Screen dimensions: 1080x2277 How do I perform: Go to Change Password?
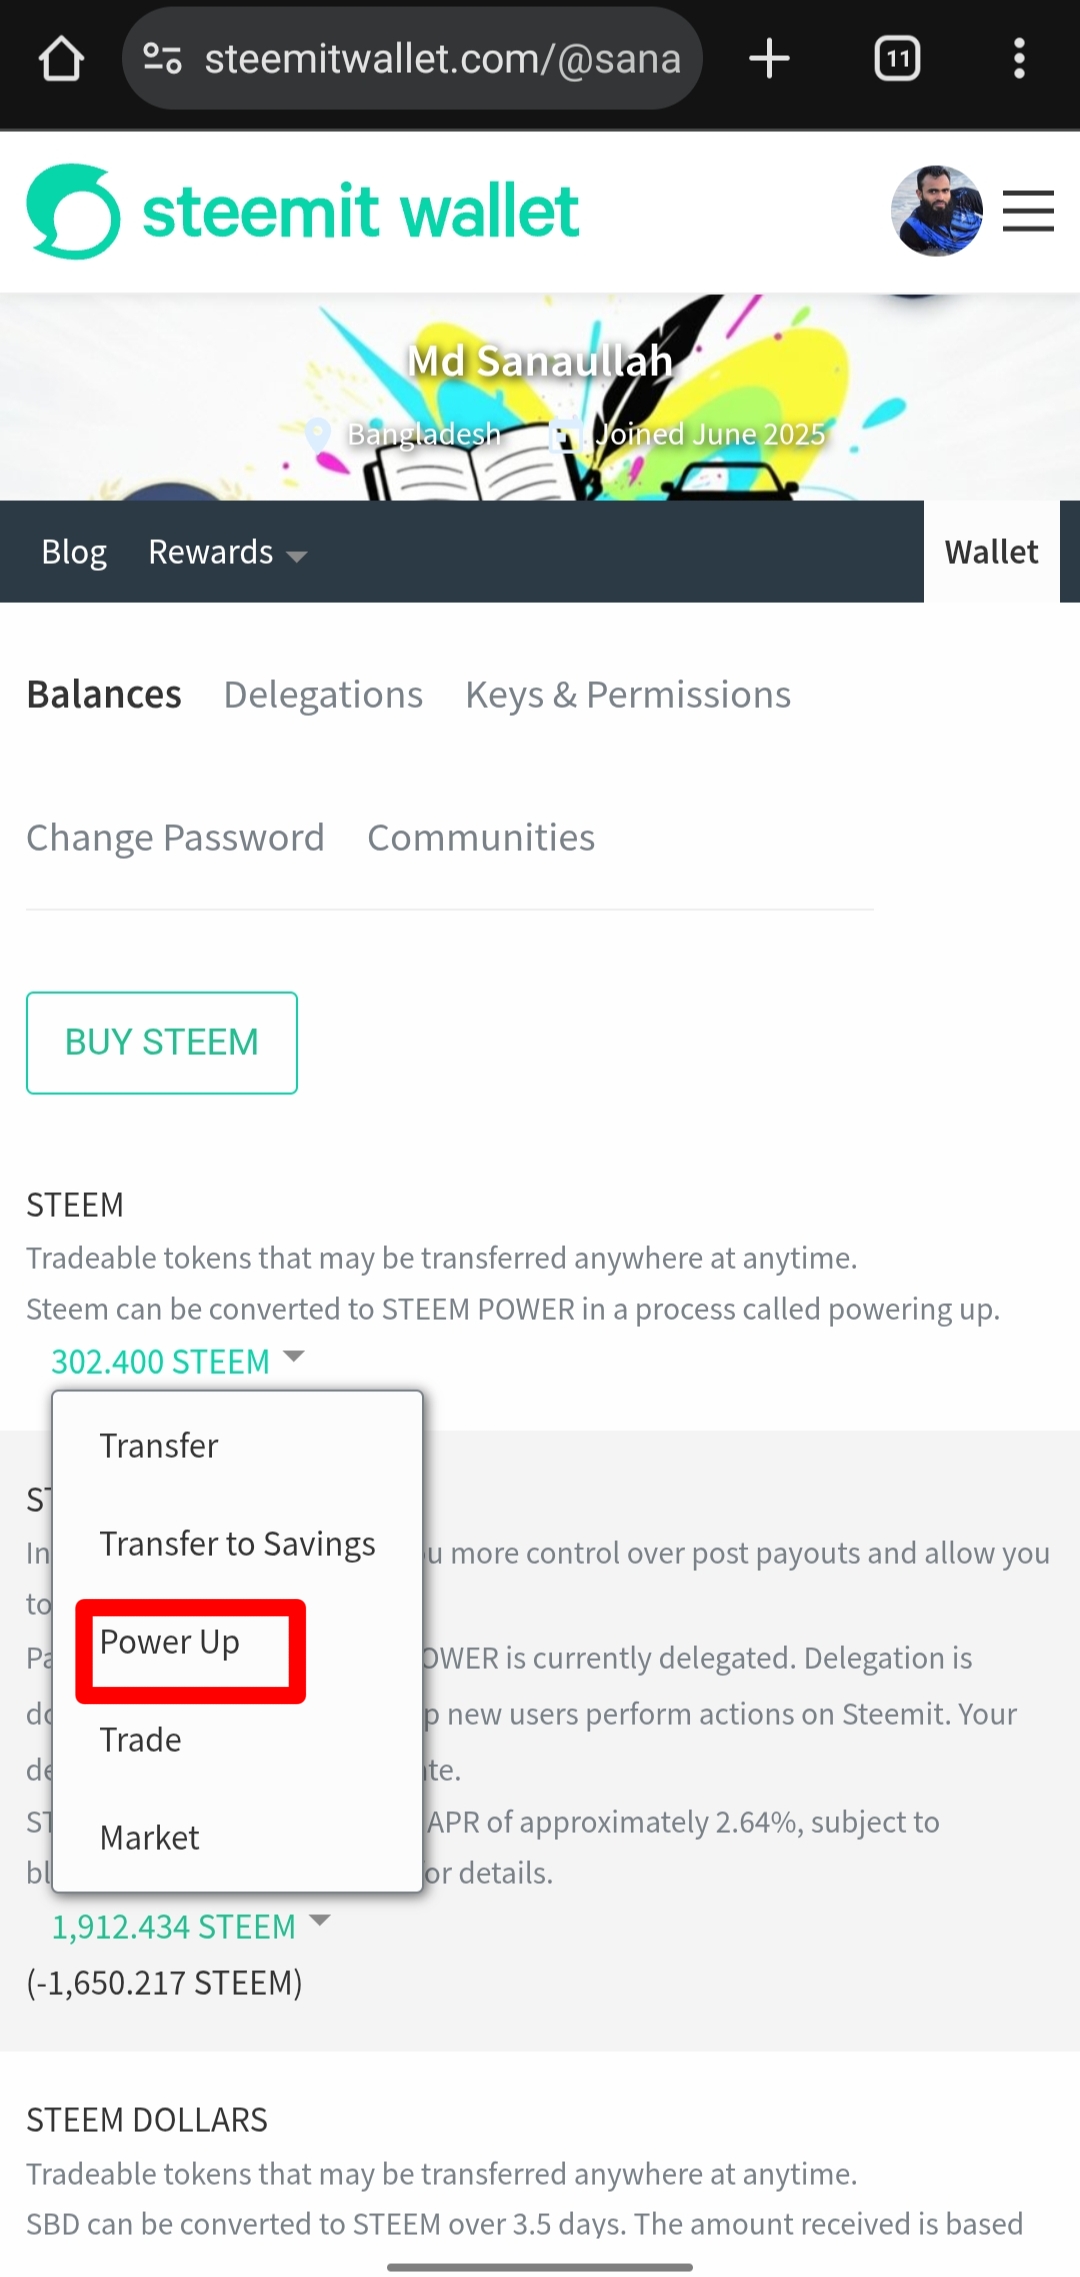pyautogui.click(x=175, y=838)
